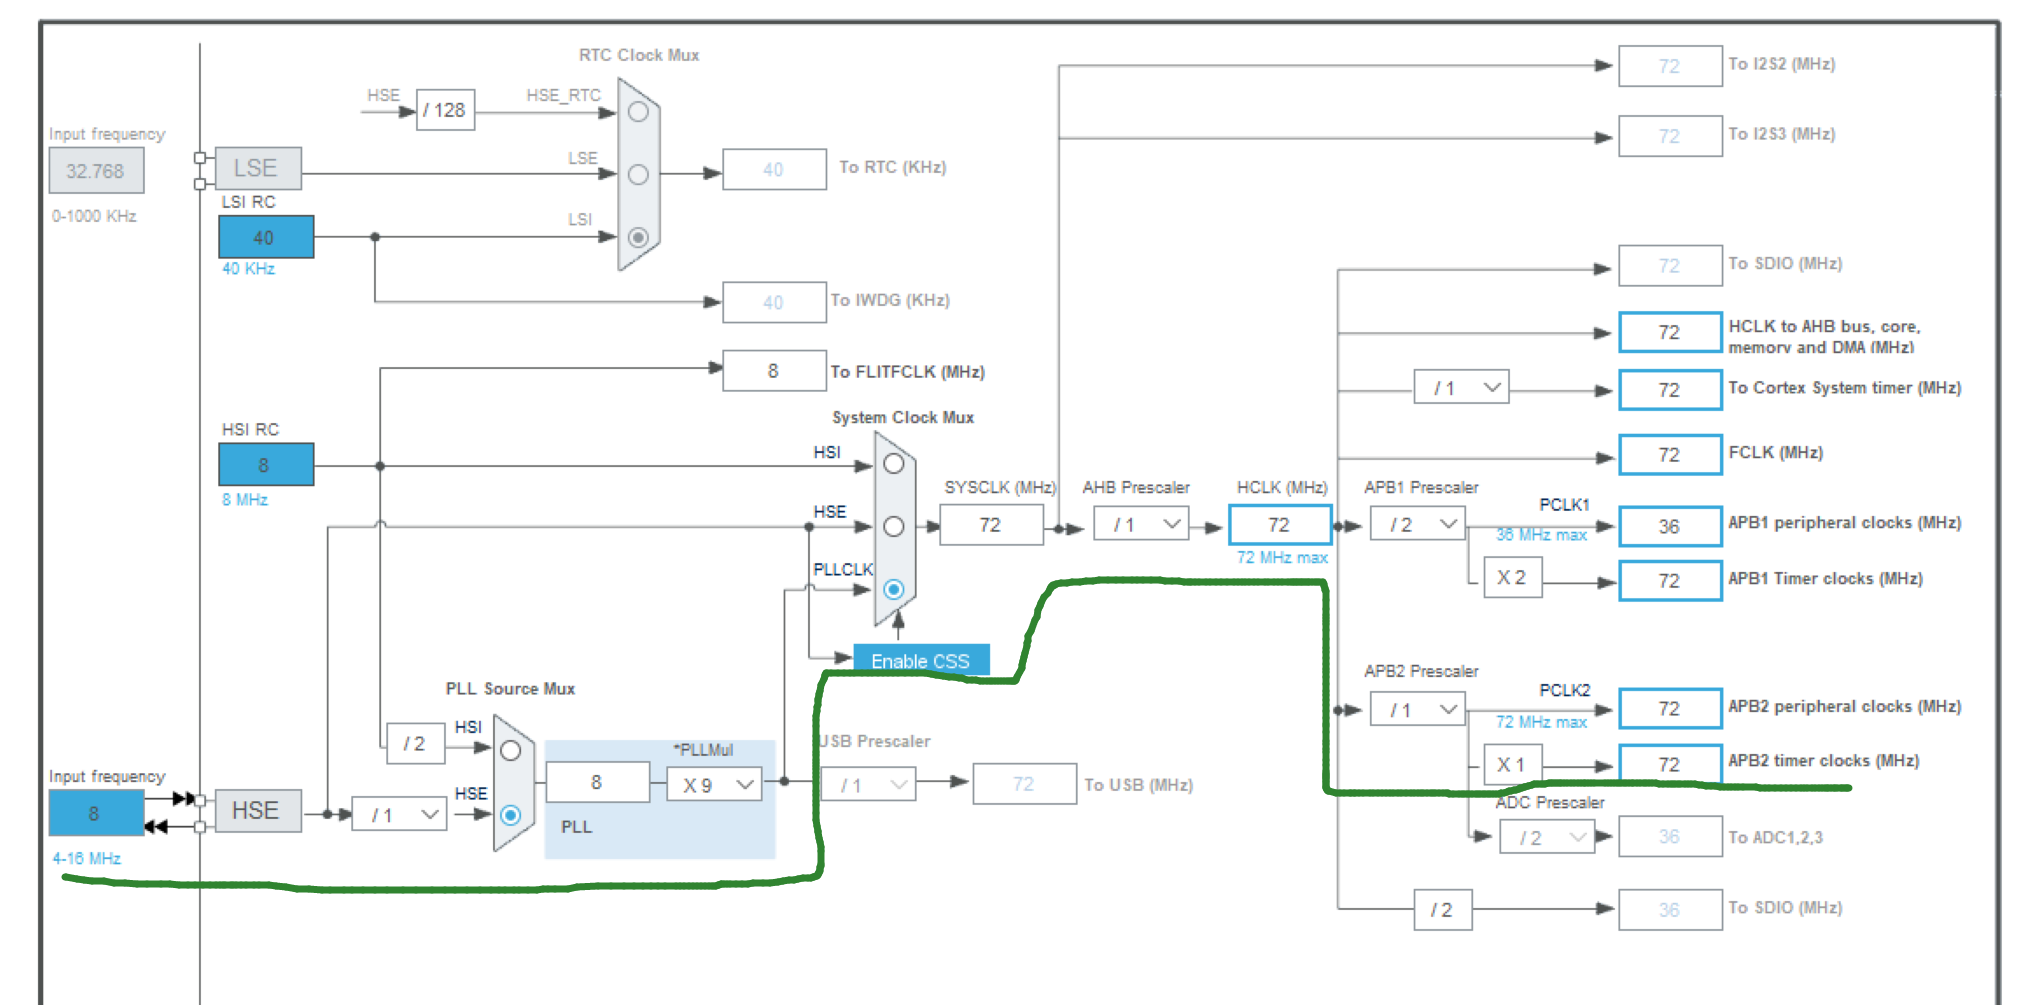Click the To RTC (KHz) value box

coord(774,169)
